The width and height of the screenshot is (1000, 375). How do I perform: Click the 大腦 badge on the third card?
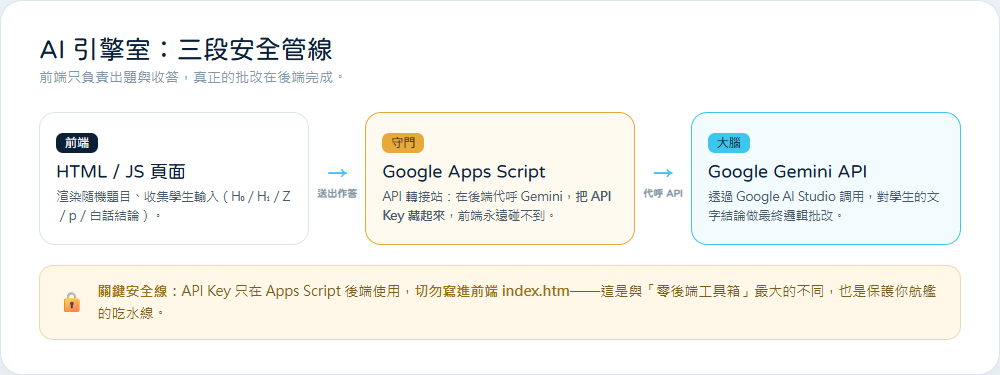[729, 143]
